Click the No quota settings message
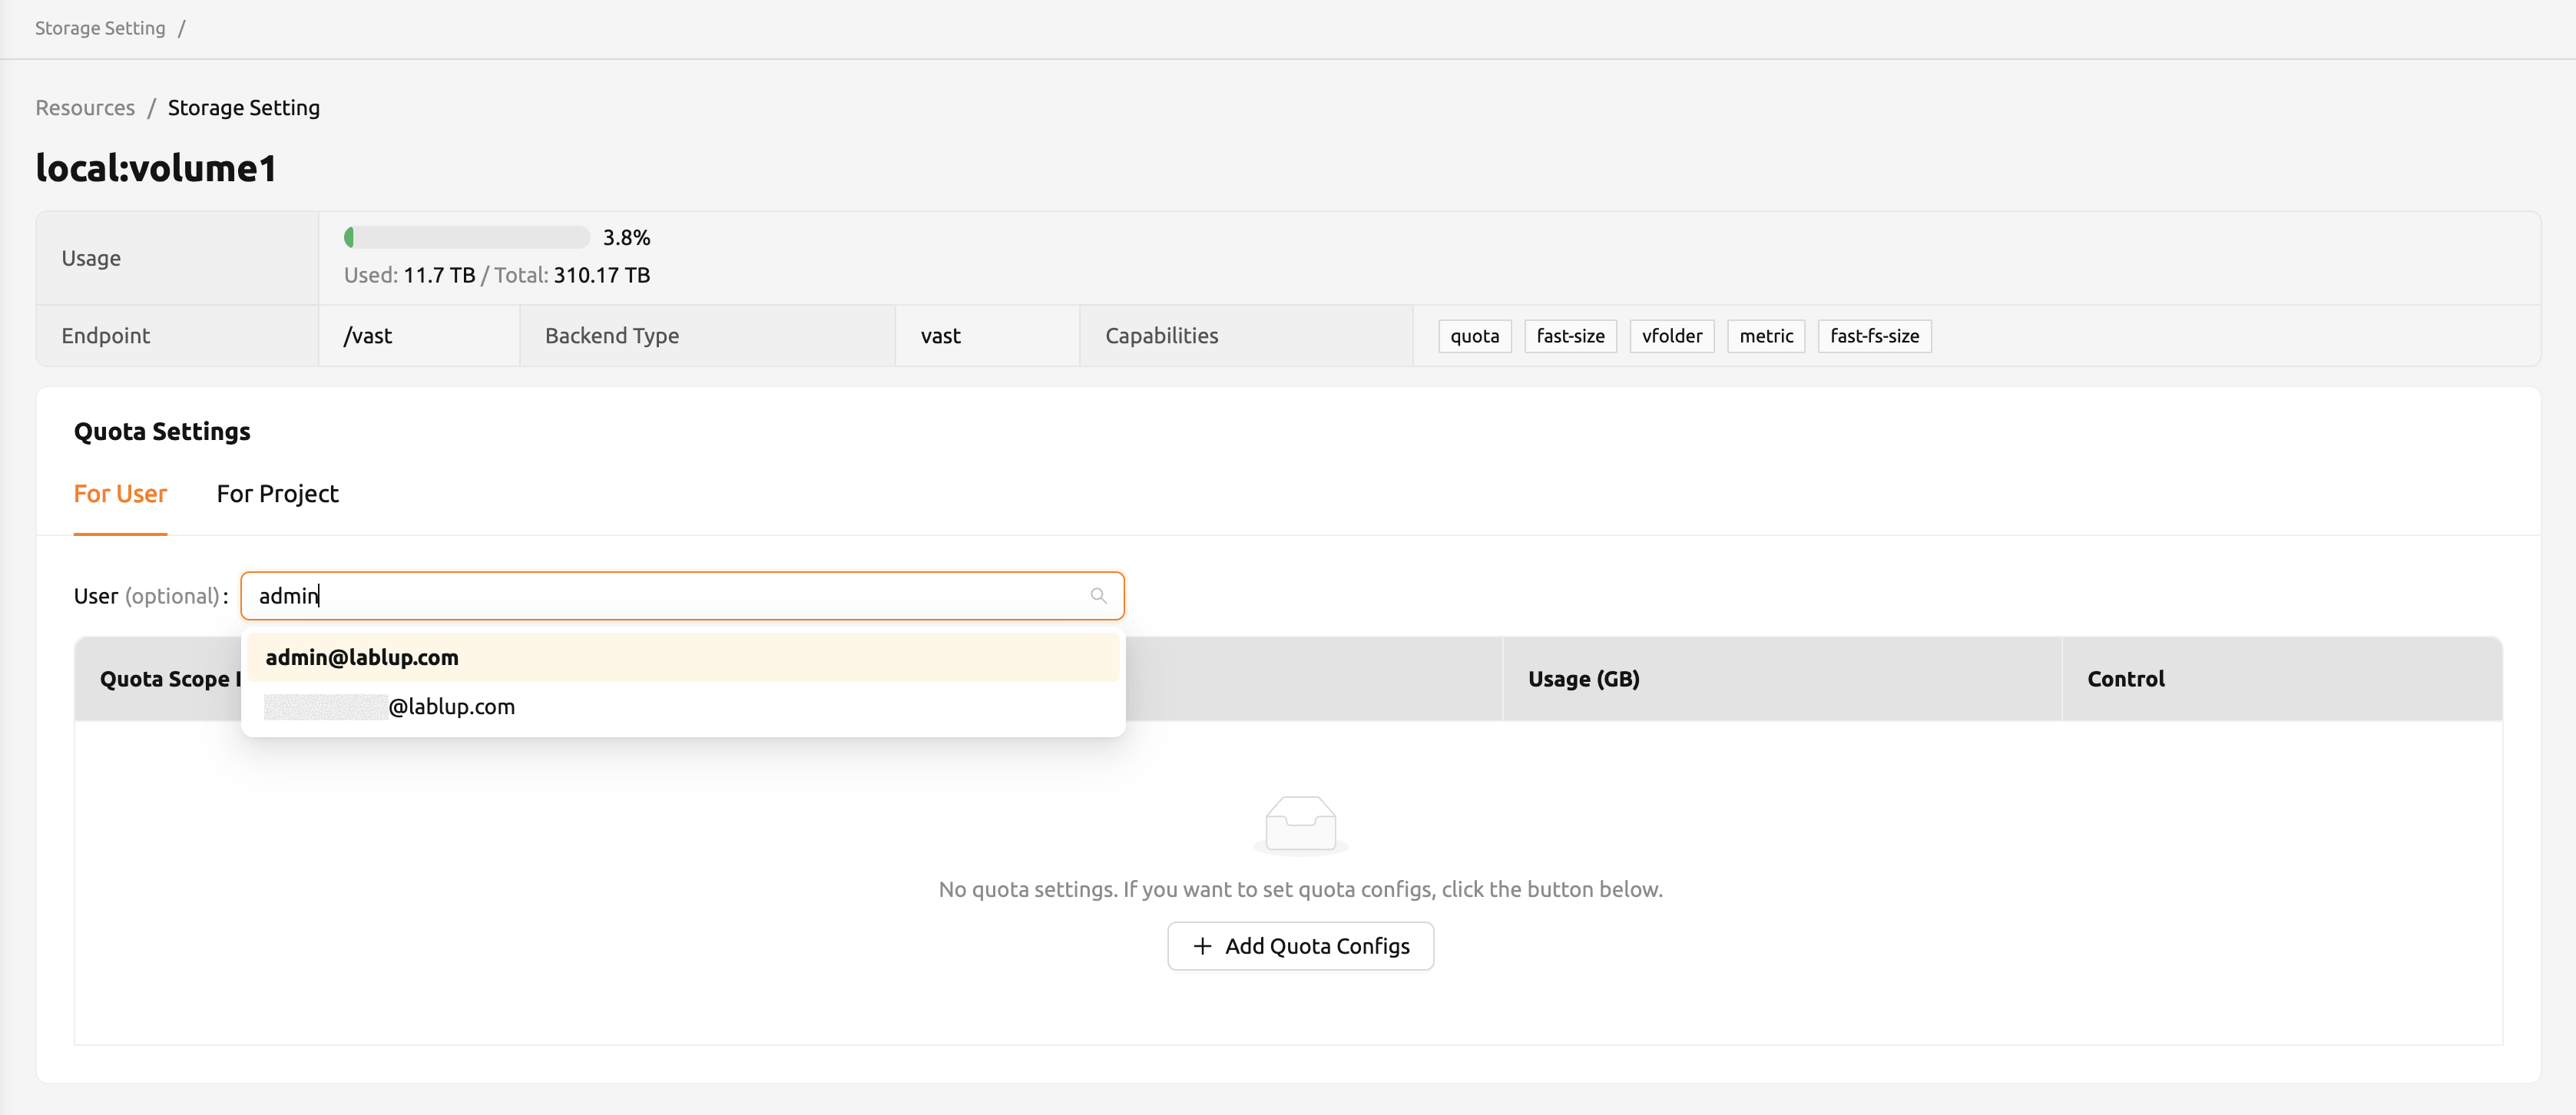The image size is (2576, 1115). 1300,889
